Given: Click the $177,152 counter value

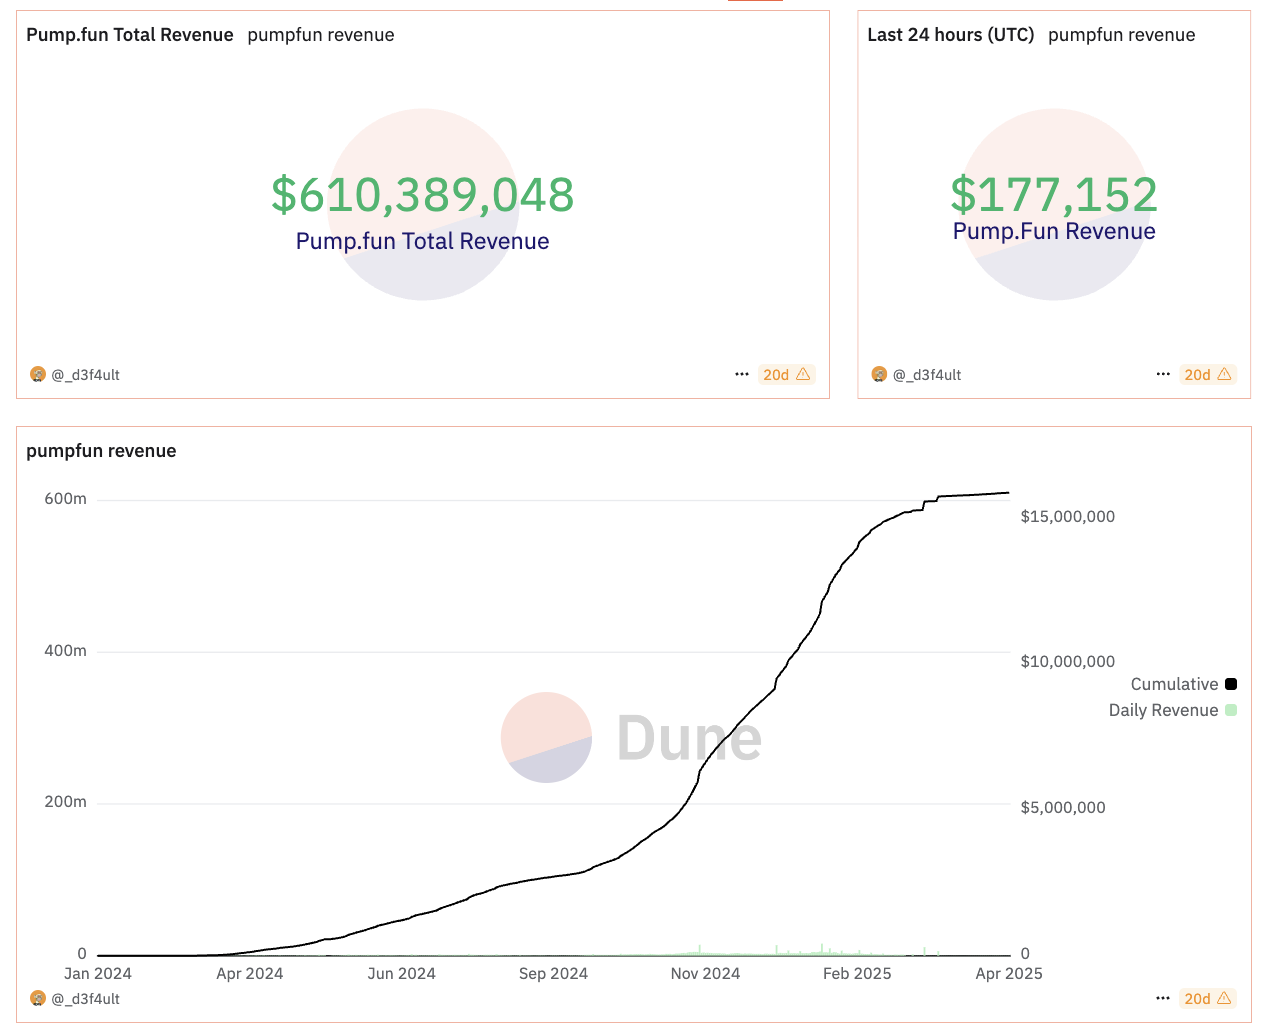Looking at the screenshot, I should pyautogui.click(x=1054, y=195).
